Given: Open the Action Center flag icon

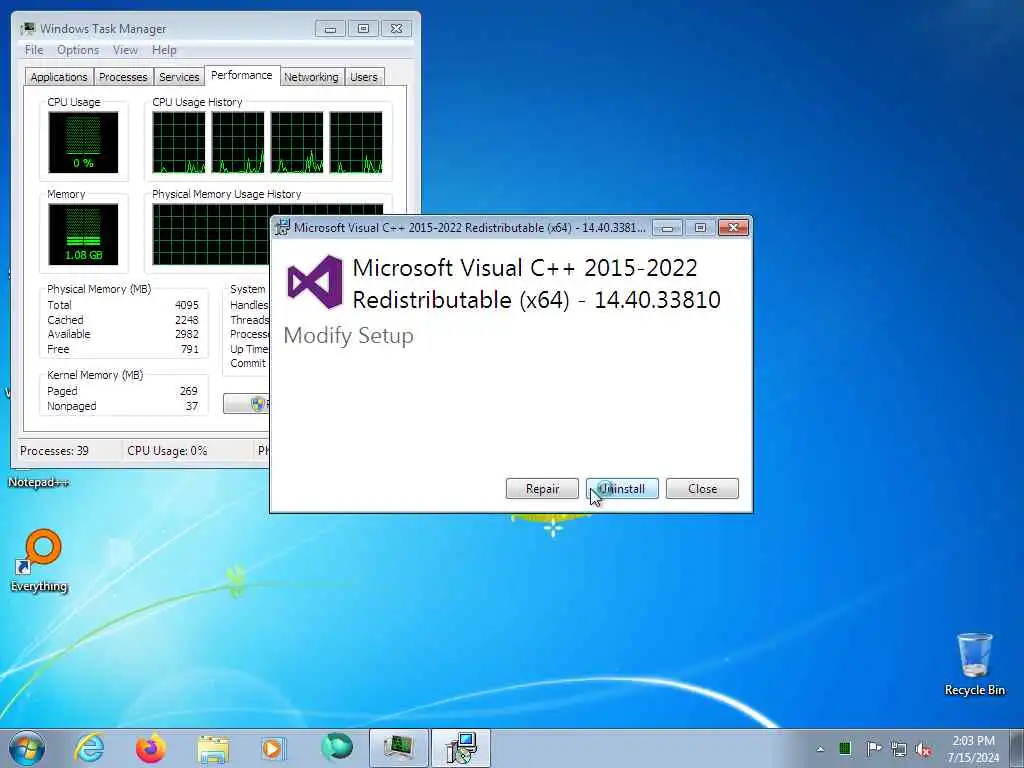Looking at the screenshot, I should pos(873,748).
